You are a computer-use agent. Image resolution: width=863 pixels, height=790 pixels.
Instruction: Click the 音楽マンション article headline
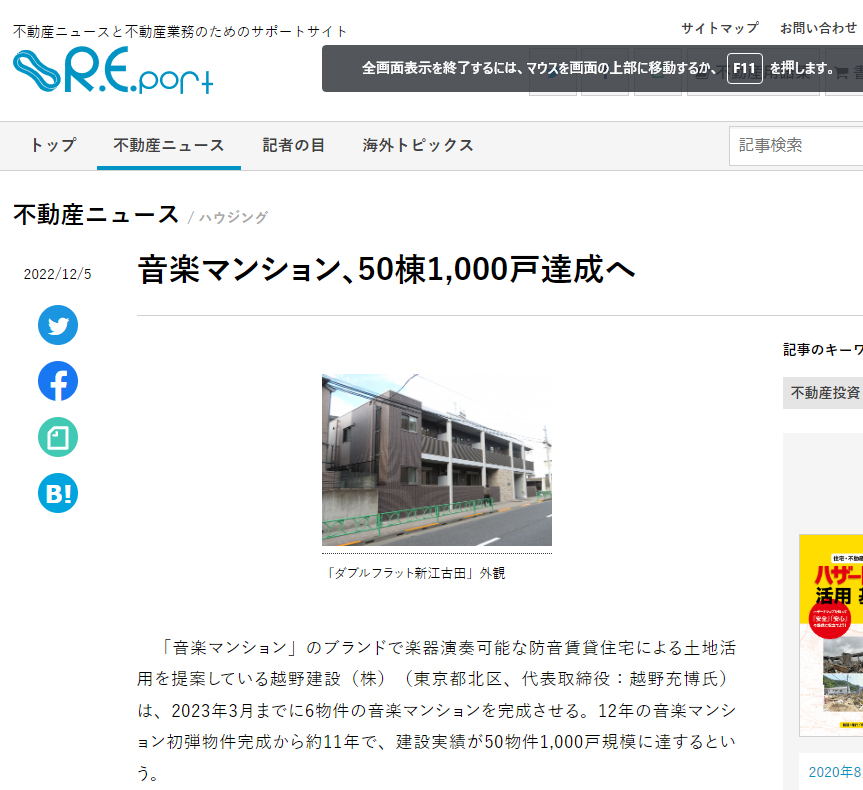386,270
